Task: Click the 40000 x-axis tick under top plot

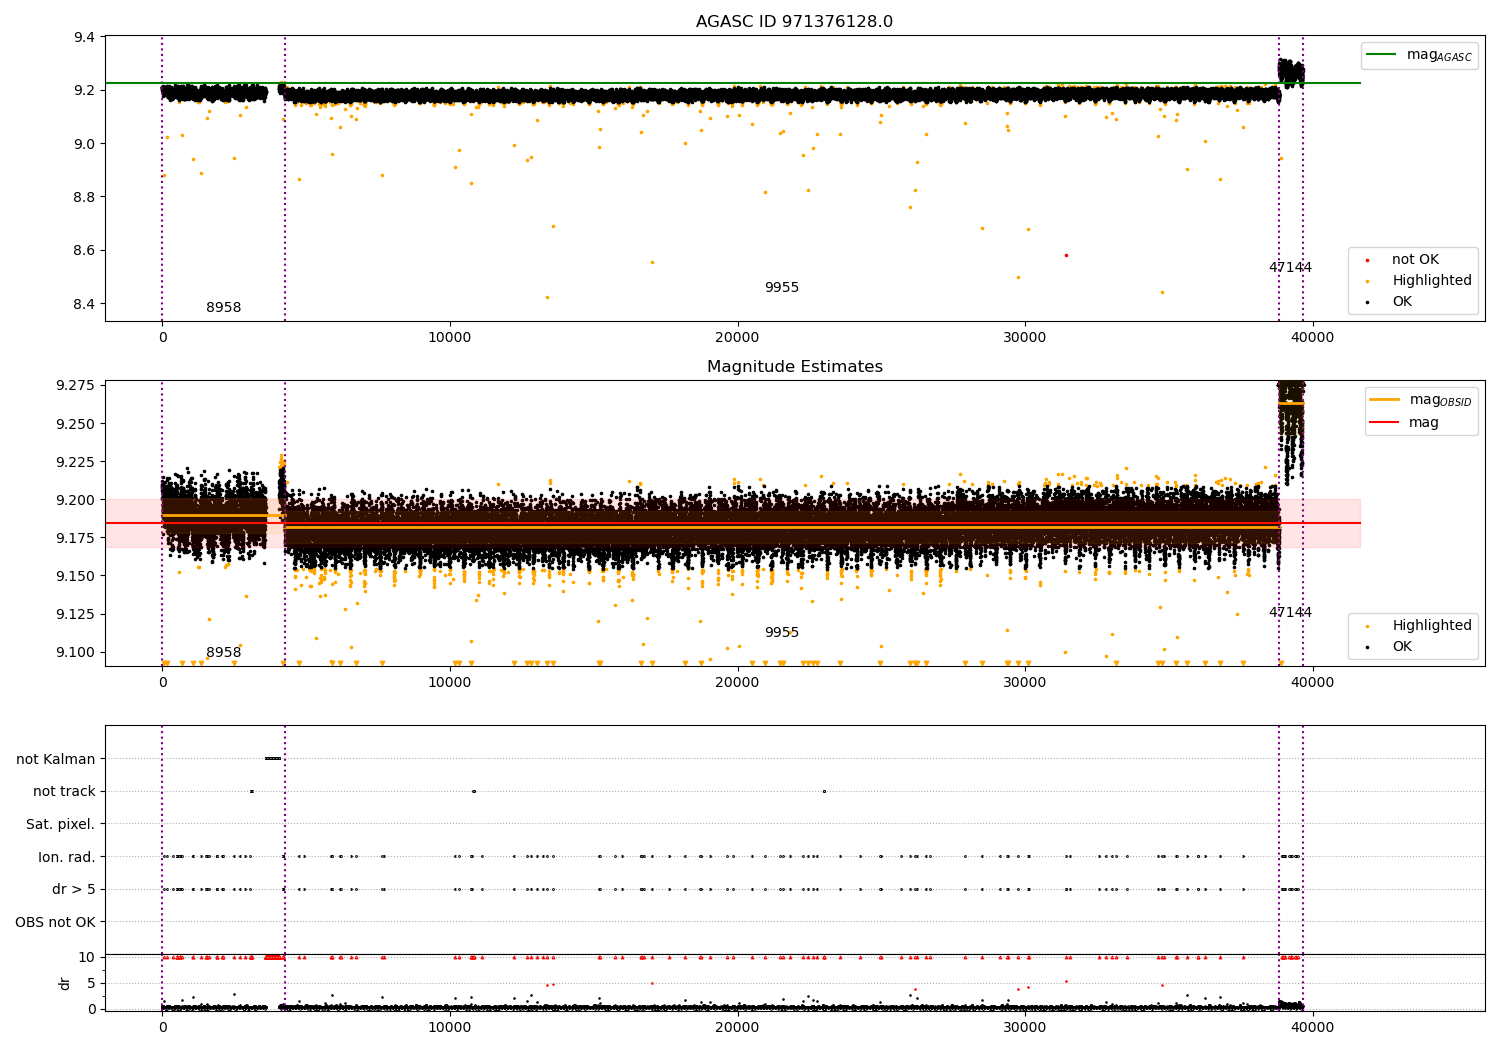Action: (1313, 338)
